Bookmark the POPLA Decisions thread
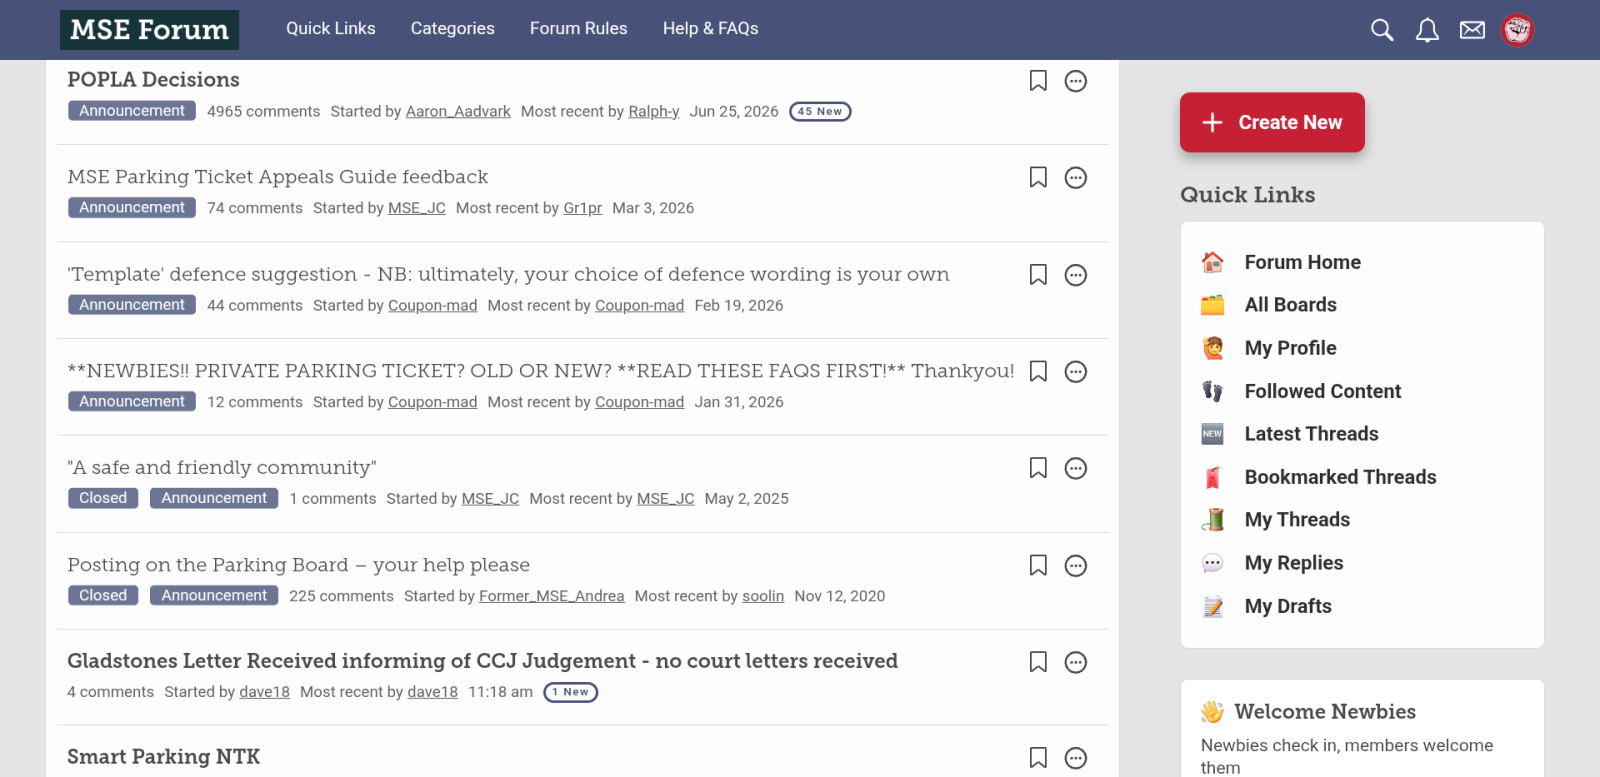The width and height of the screenshot is (1600, 777). (x=1038, y=81)
